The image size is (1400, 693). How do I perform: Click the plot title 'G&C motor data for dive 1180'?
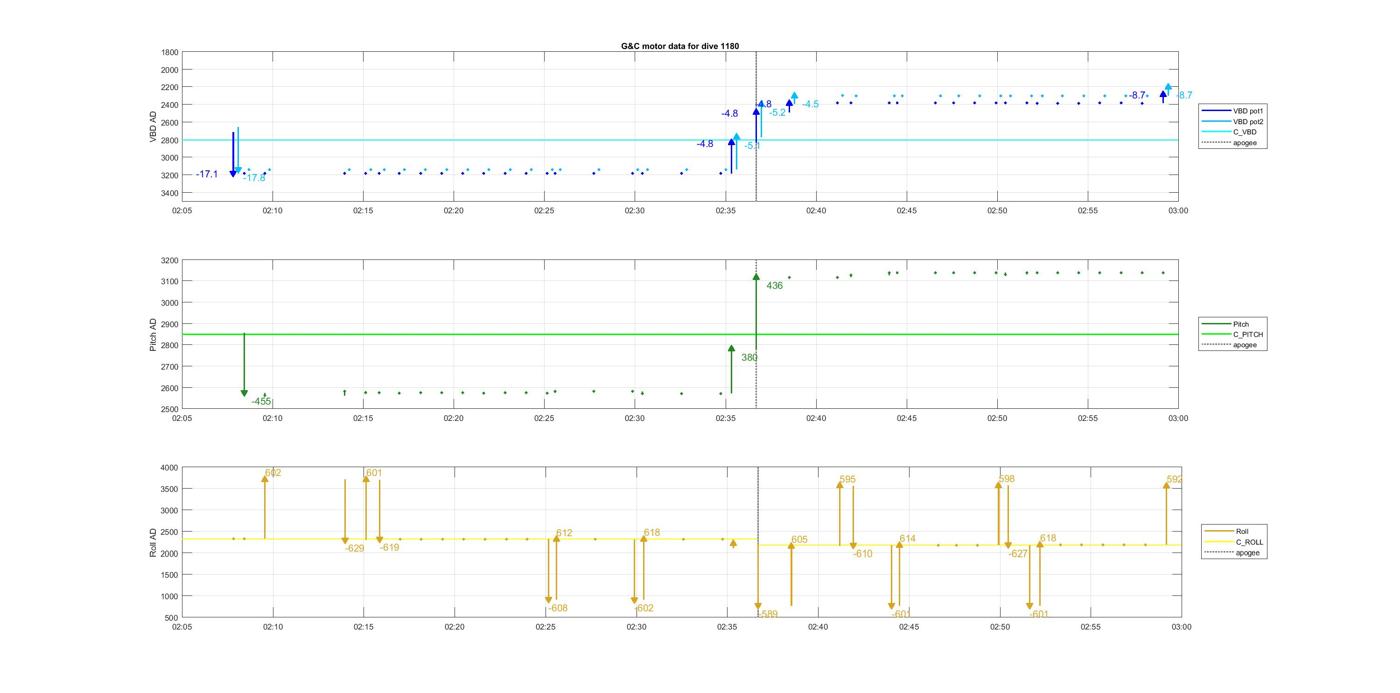[x=680, y=46]
